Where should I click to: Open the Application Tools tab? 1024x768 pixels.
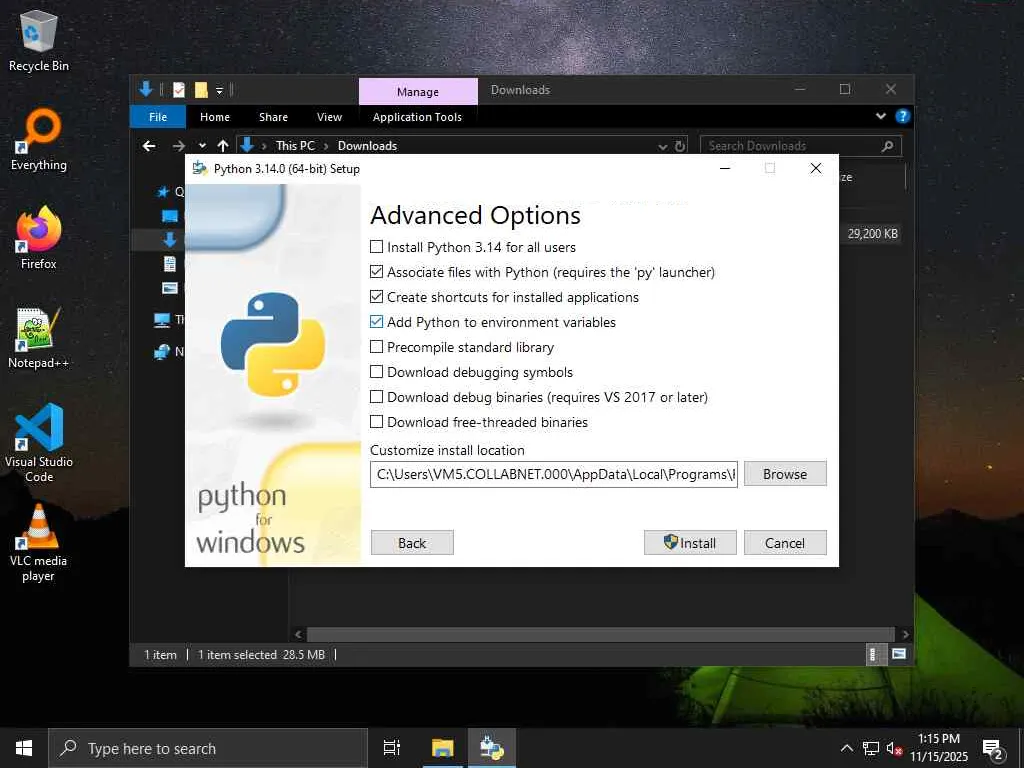point(417,117)
